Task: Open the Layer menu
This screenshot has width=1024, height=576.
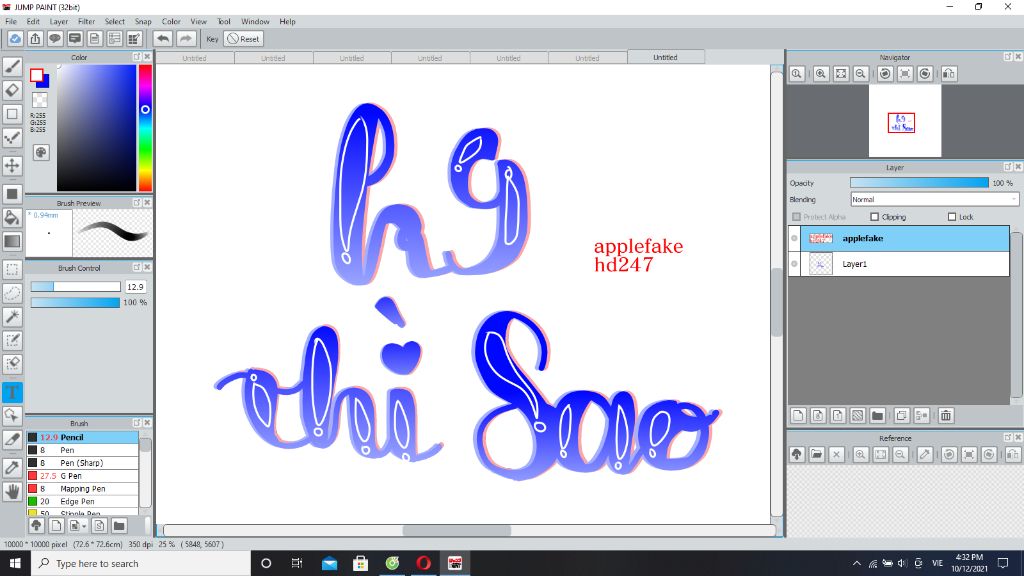Action: click(x=59, y=22)
